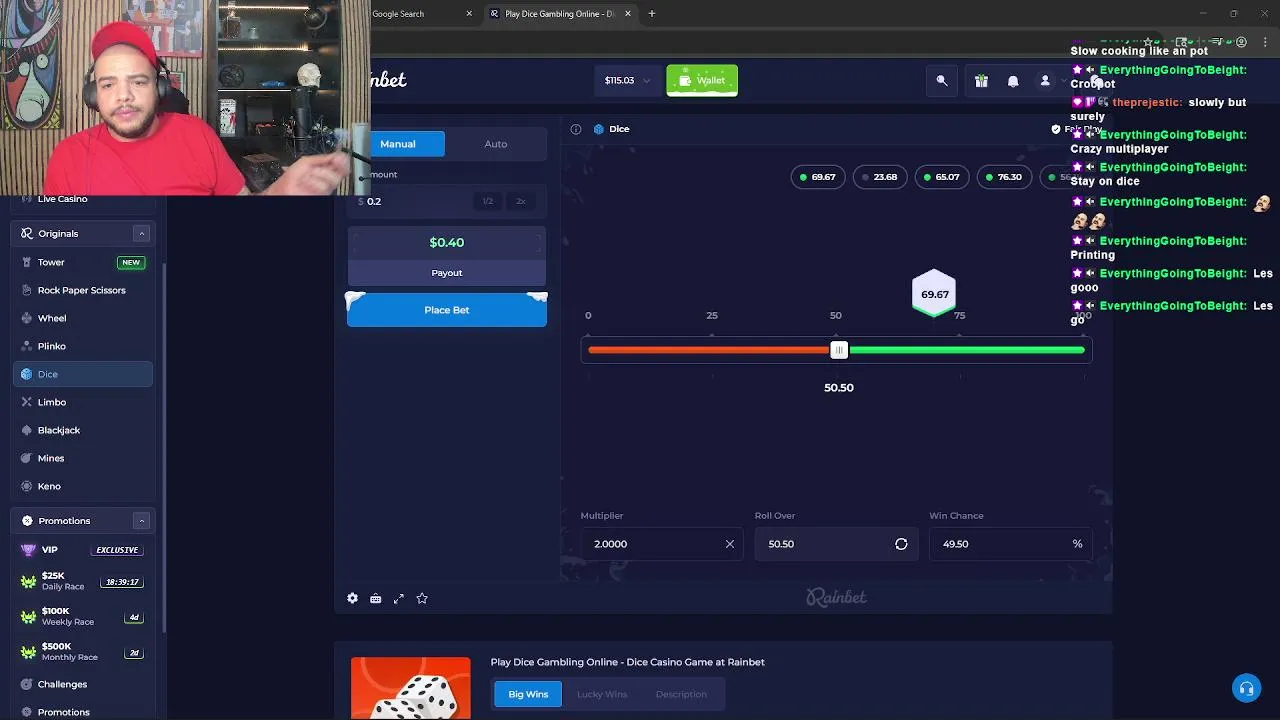Screen dimensions: 1280x720
Task: Open the $115.03 balance dropdown
Action: click(627, 81)
